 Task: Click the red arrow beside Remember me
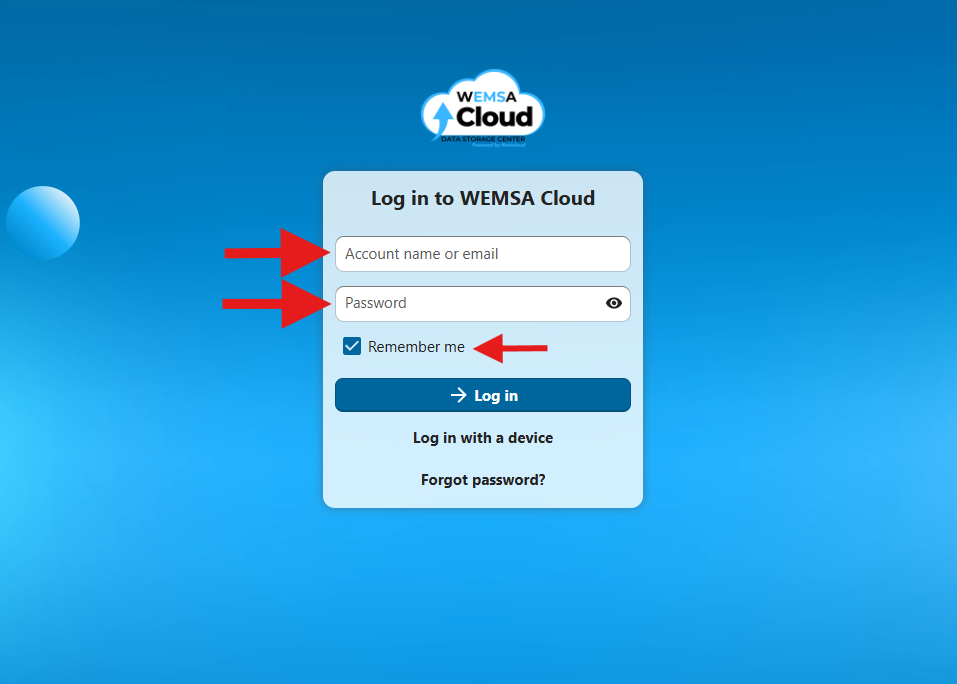point(510,348)
